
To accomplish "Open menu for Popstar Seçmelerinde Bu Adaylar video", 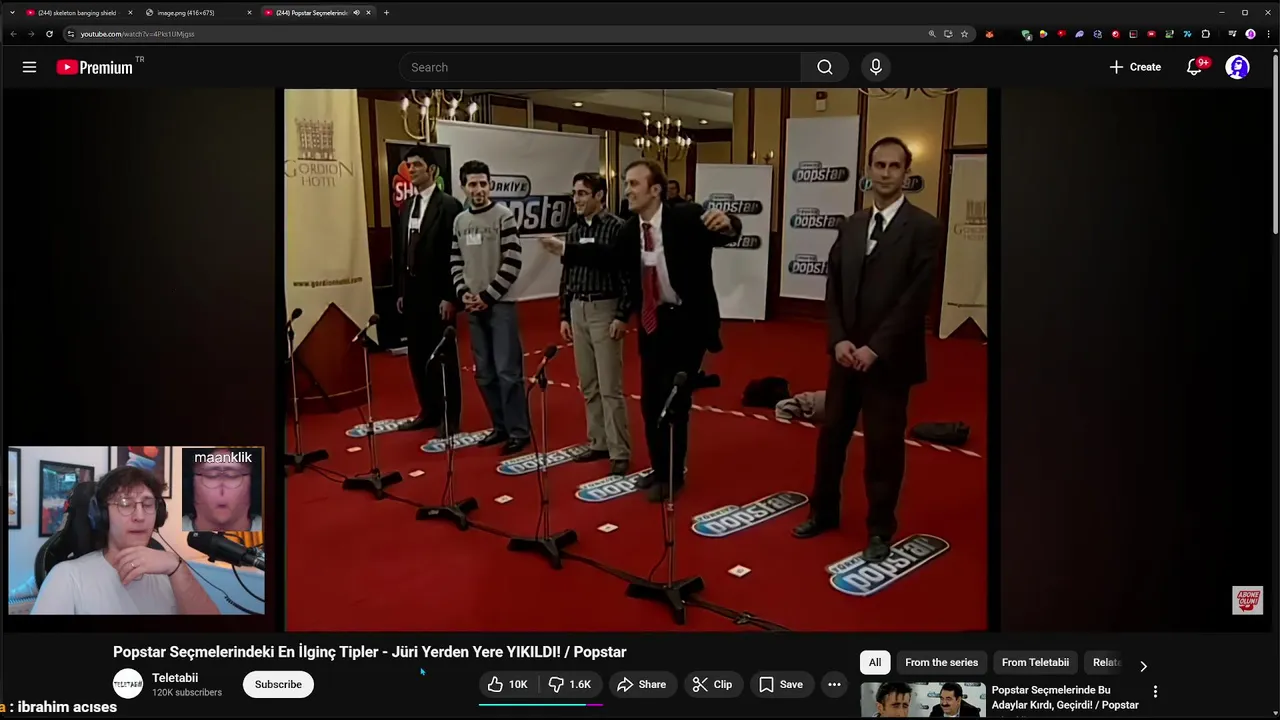I will (x=1155, y=691).
